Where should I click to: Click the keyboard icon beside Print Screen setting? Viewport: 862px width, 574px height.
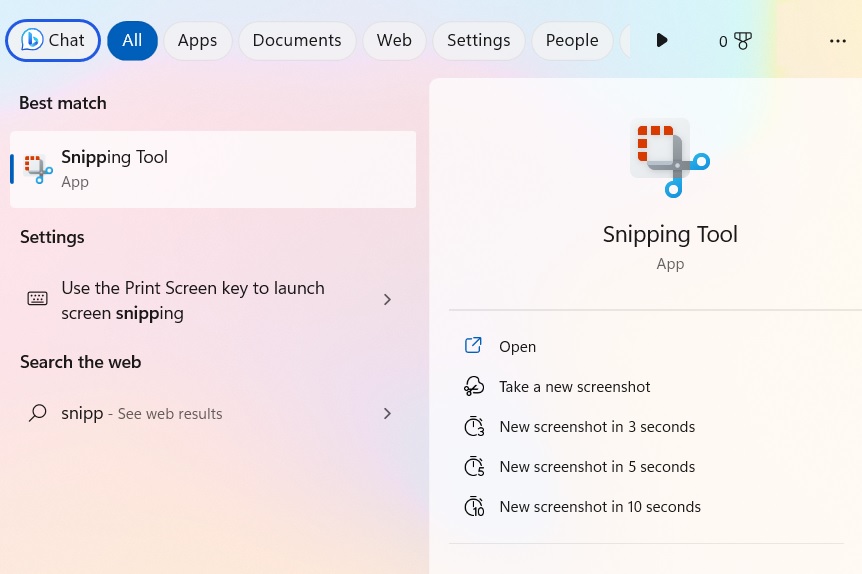(x=37, y=299)
